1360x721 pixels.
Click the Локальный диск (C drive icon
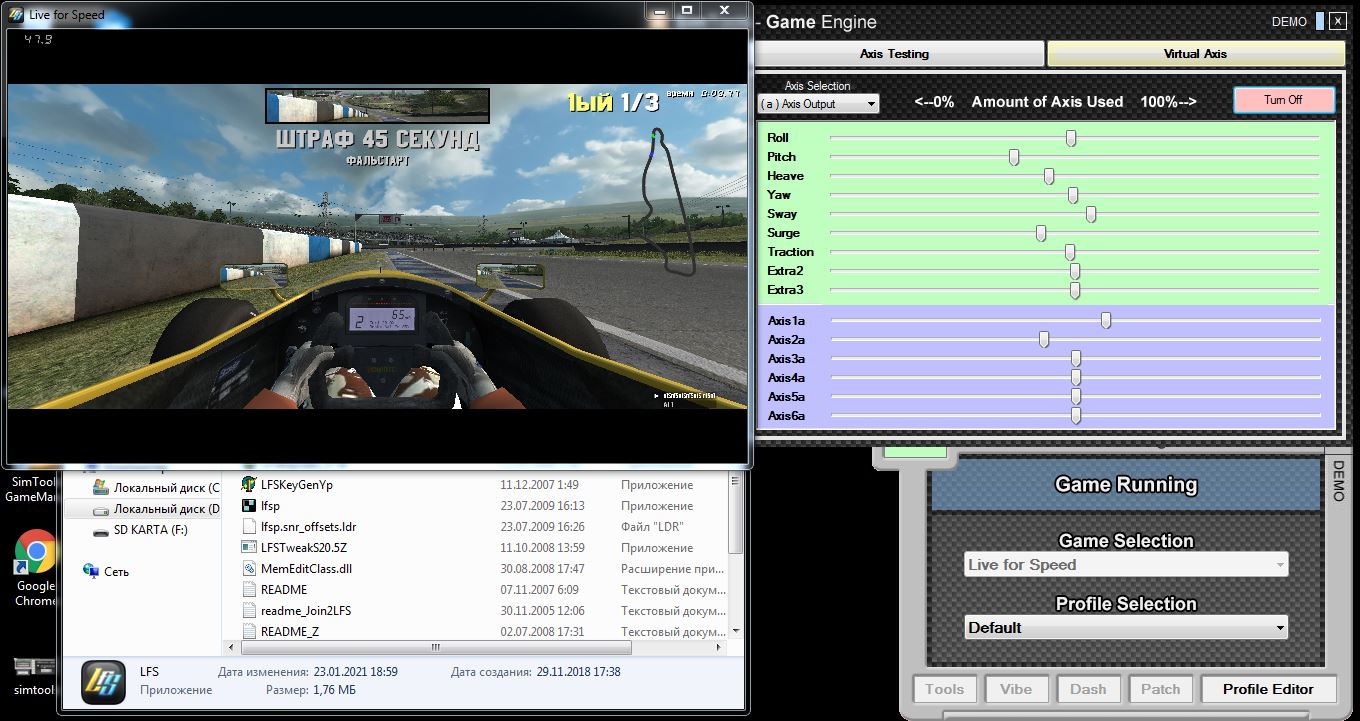100,487
